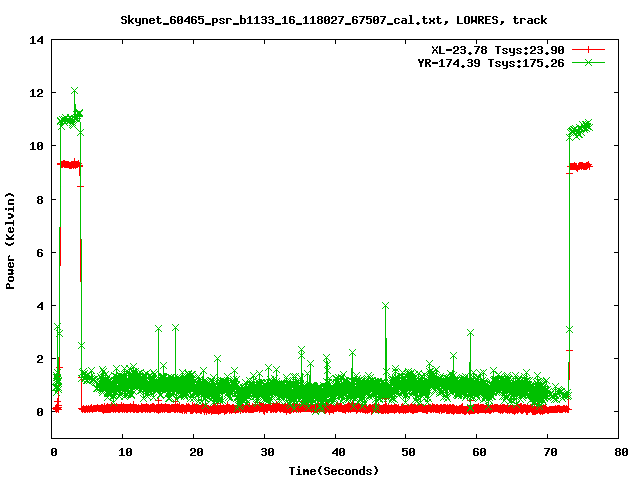640x480 pixels.
Task: Click the 0 tick label on the power axis
Action: 40,412
